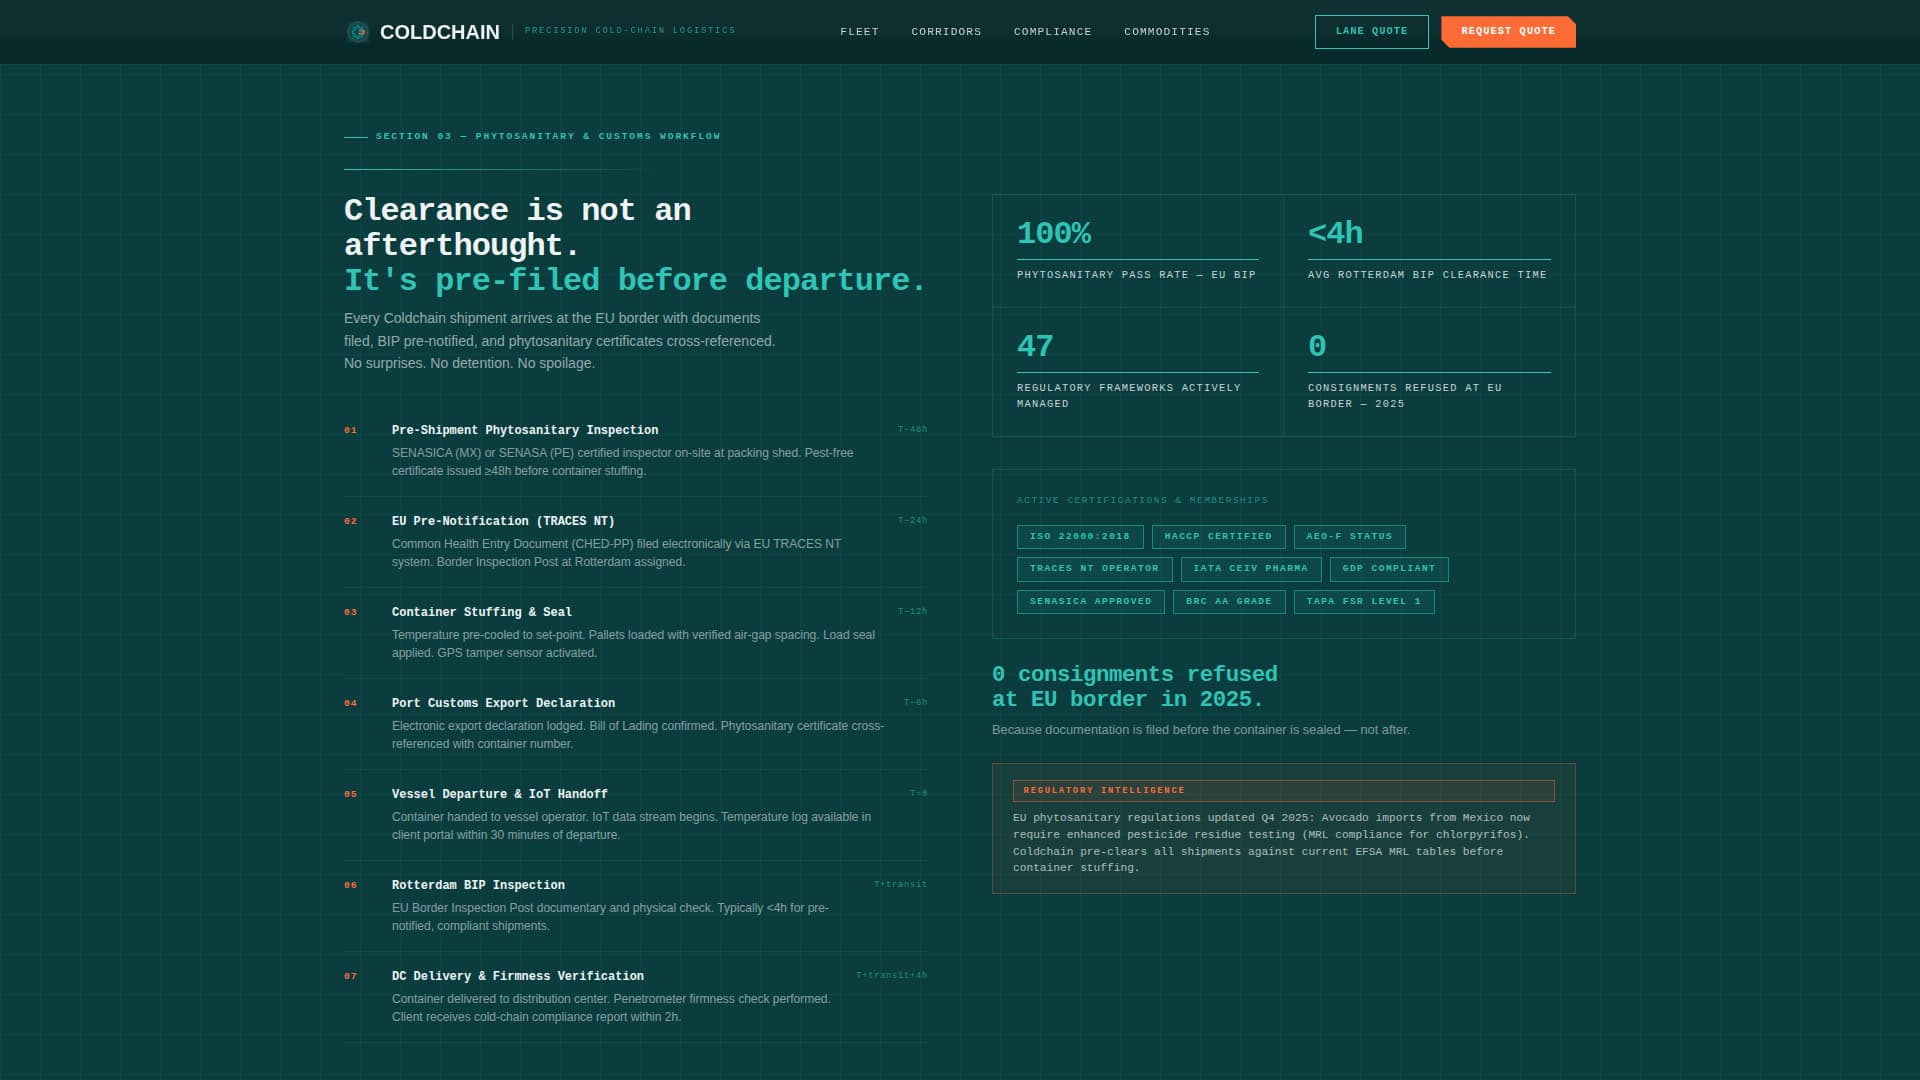Click 'Rotterdam BIP Inspection' step title
This screenshot has height=1080, width=1920.
478,885
